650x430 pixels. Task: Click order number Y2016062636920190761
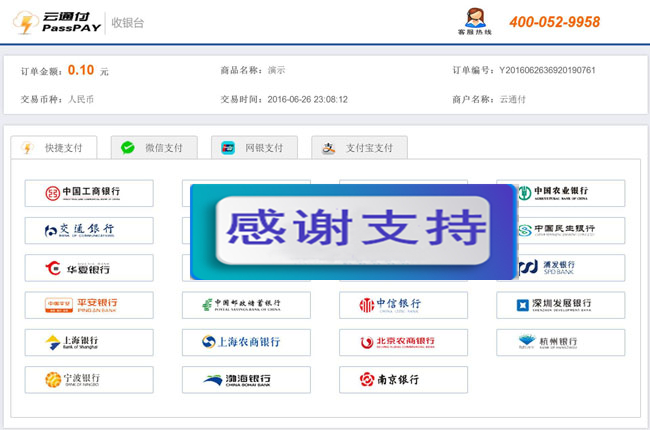coord(547,70)
